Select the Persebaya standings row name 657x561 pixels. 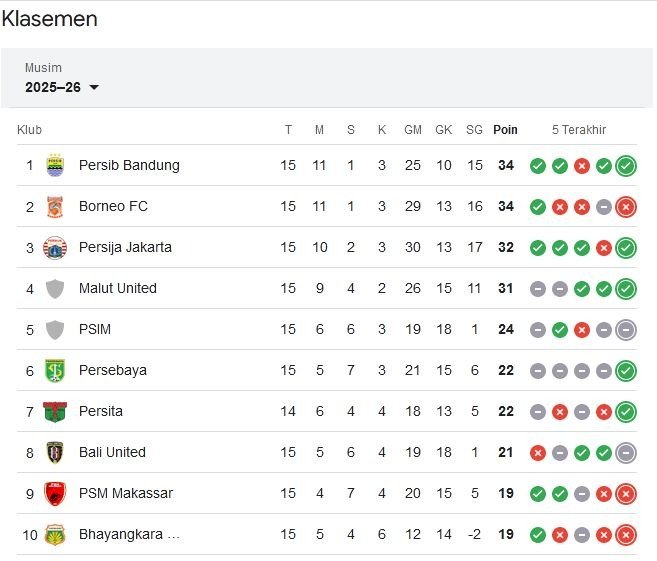(x=113, y=371)
